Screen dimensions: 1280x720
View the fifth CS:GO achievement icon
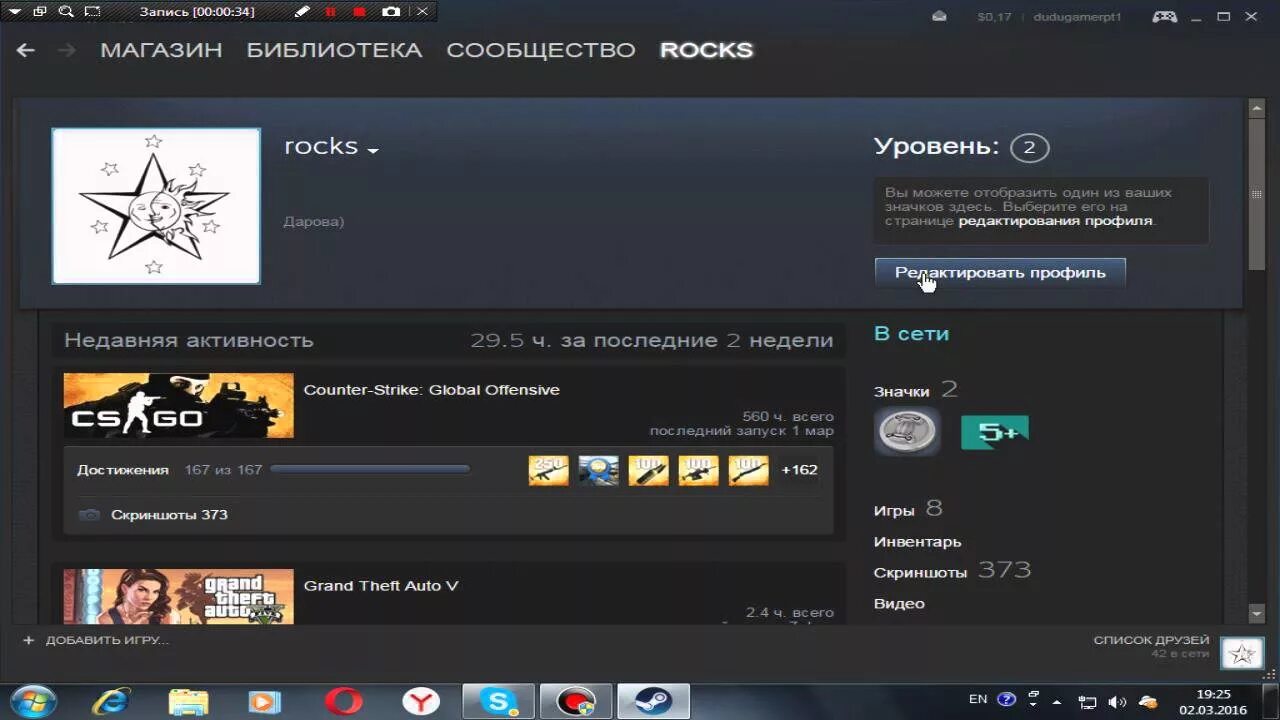(x=748, y=469)
